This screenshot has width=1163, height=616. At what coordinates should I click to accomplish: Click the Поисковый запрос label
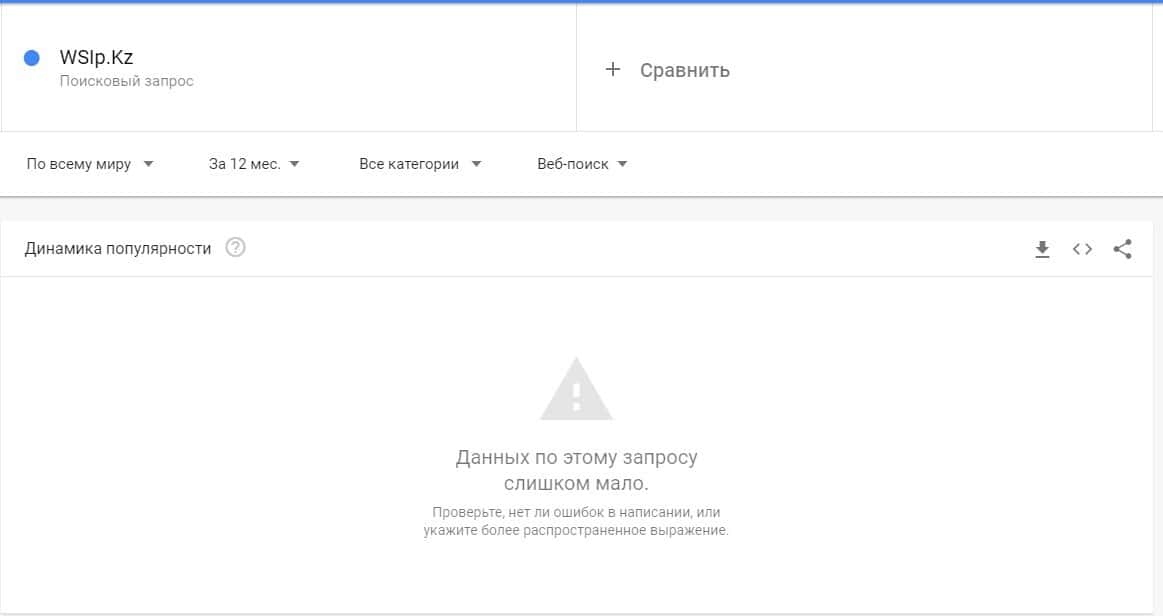[x=126, y=81]
